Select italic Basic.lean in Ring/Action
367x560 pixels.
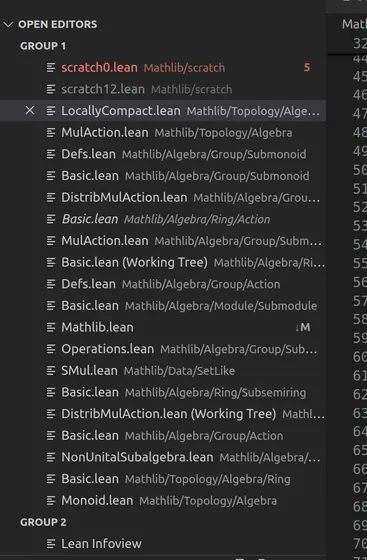163,219
